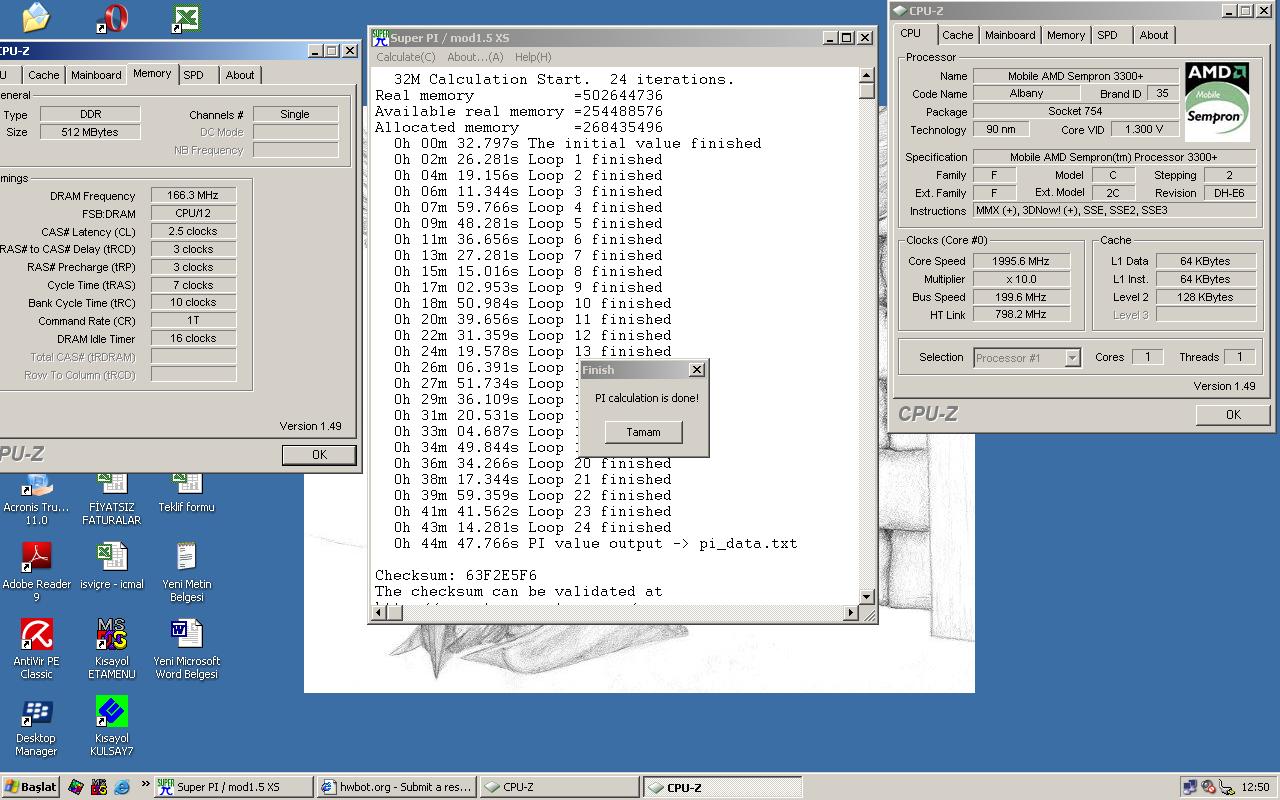
Task: Select Mainboard tab in right CPU-Z window
Action: (x=1010, y=35)
